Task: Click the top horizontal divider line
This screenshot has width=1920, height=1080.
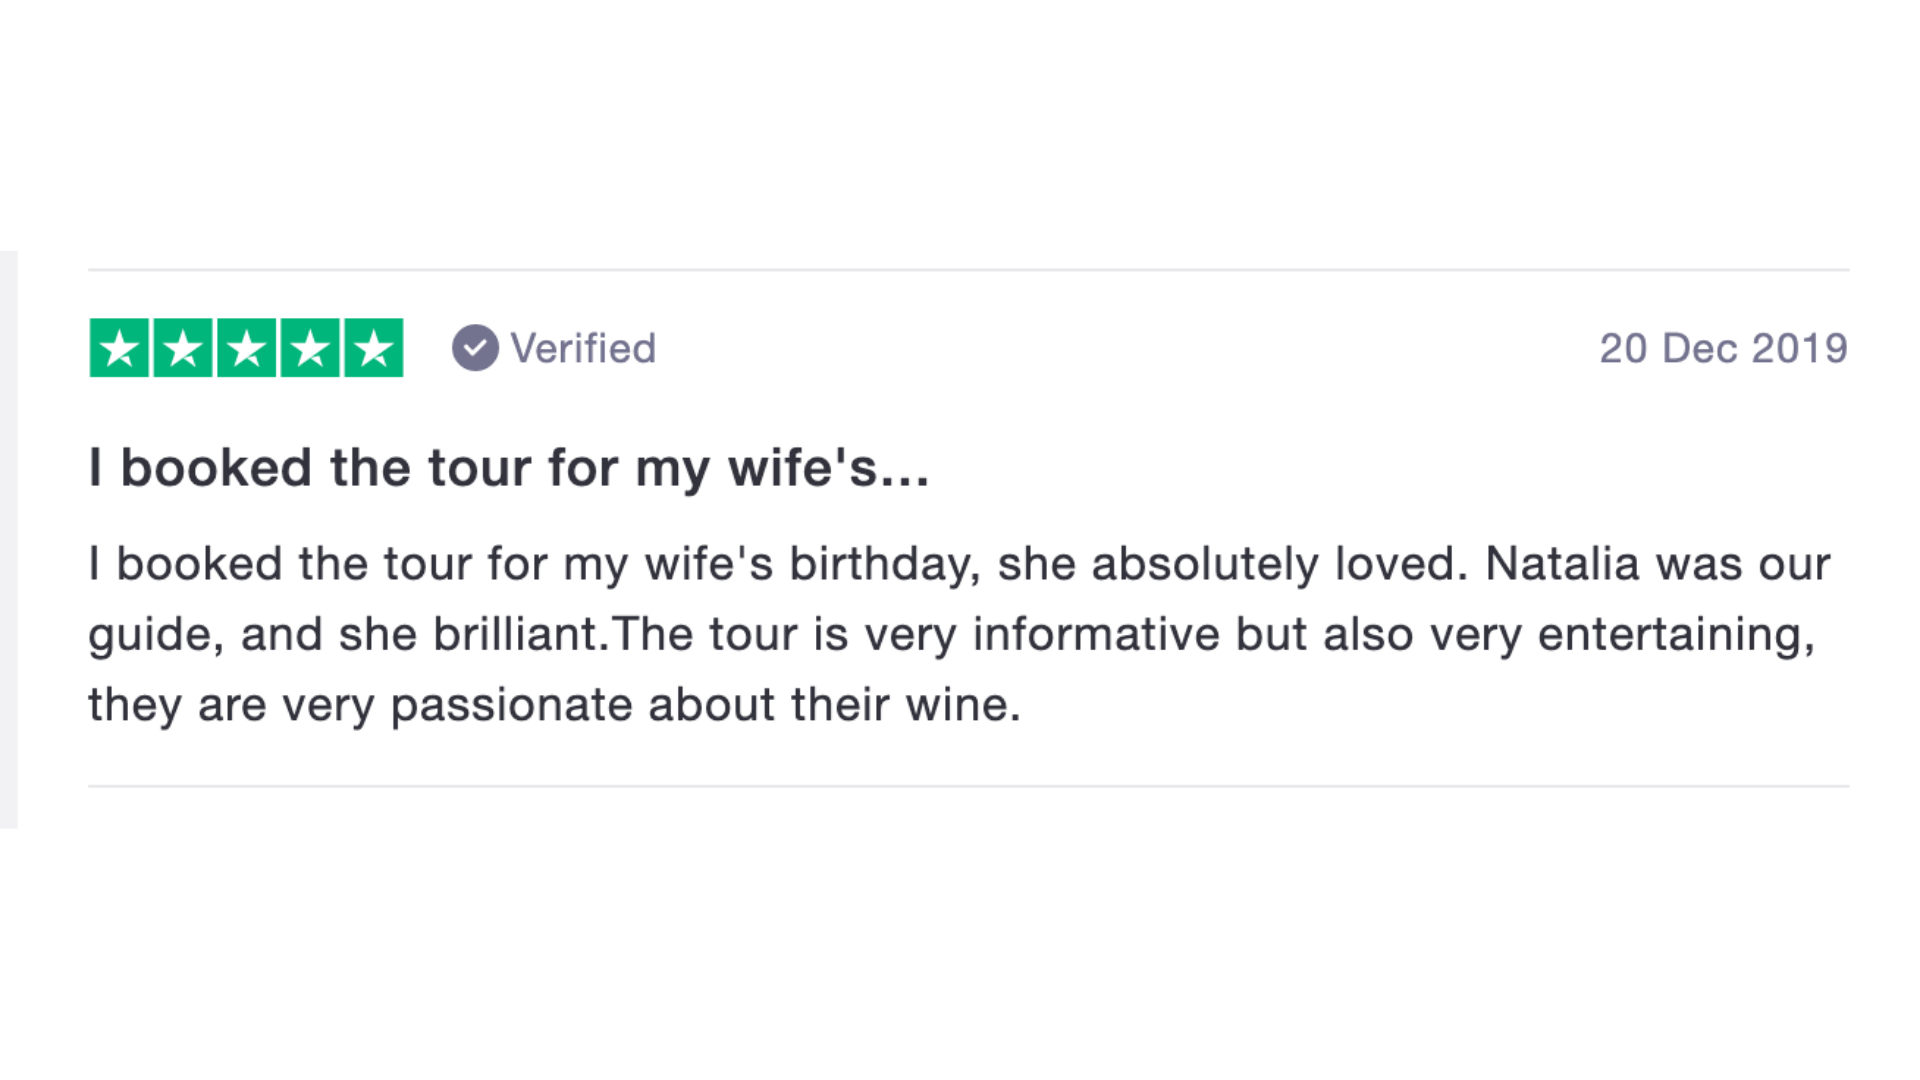Action: click(968, 269)
